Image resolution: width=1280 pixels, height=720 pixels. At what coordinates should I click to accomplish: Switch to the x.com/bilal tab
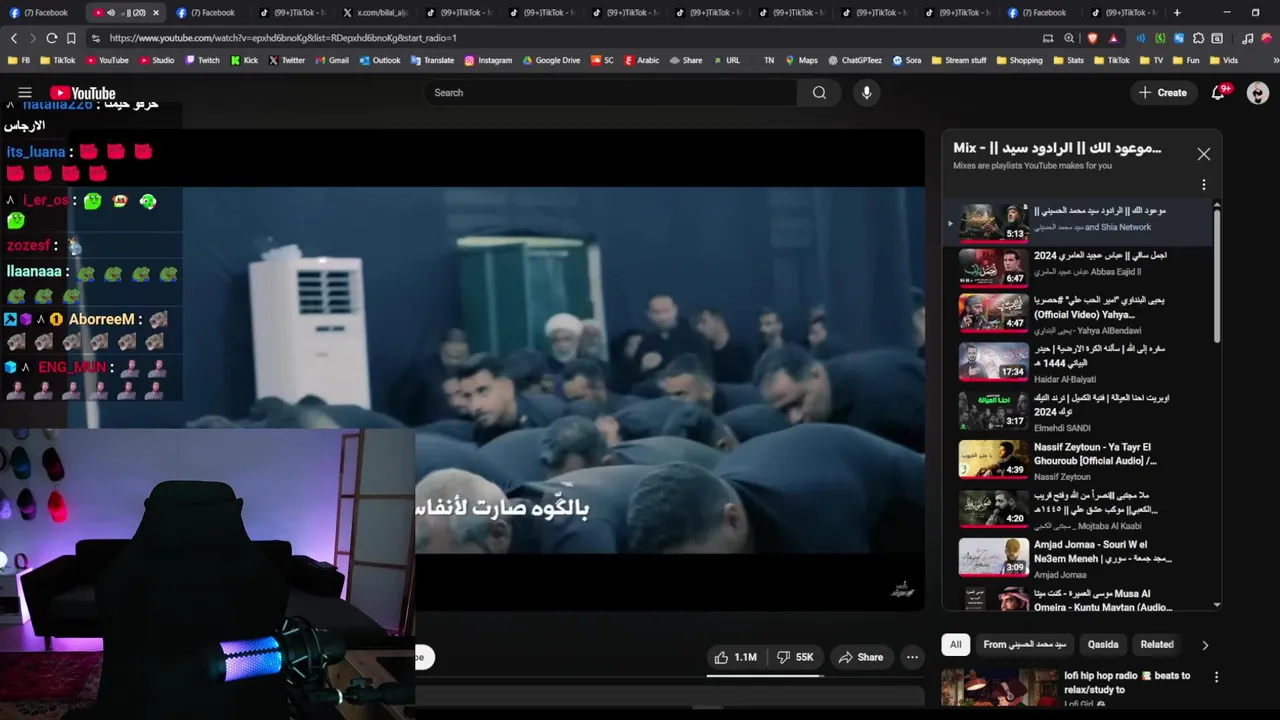[375, 13]
